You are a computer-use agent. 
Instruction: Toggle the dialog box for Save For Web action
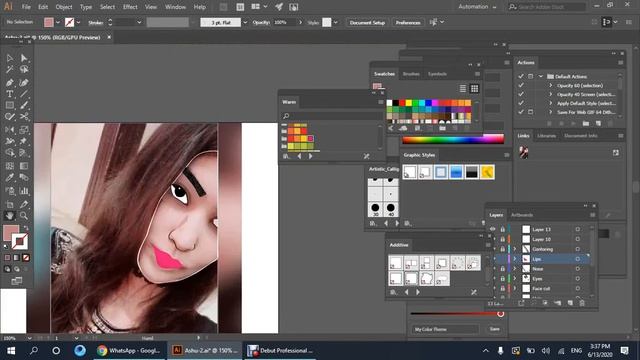tap(530, 112)
